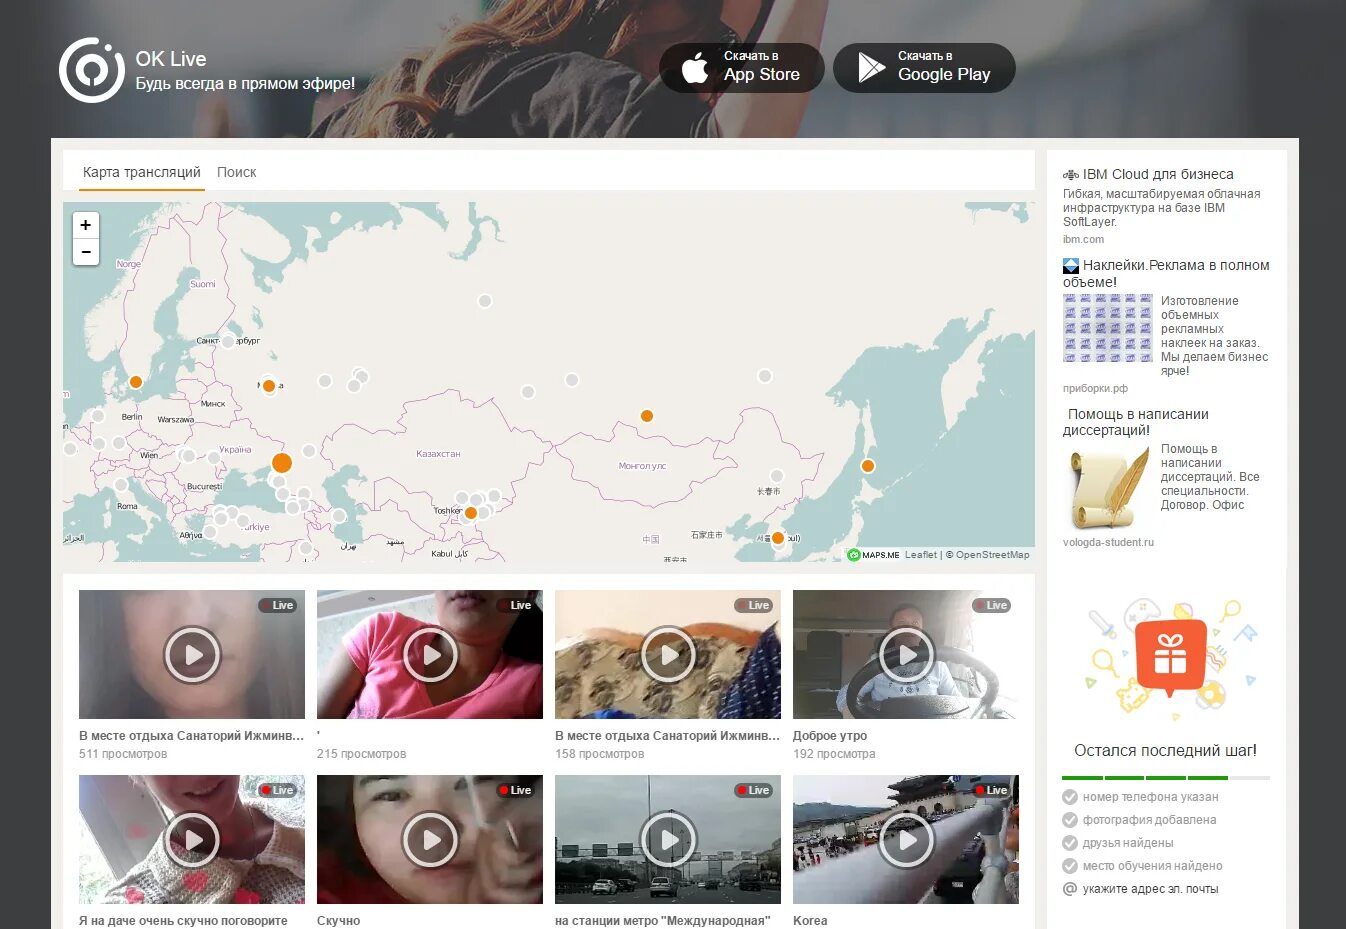Zoom in on the map with plus

click(x=86, y=225)
